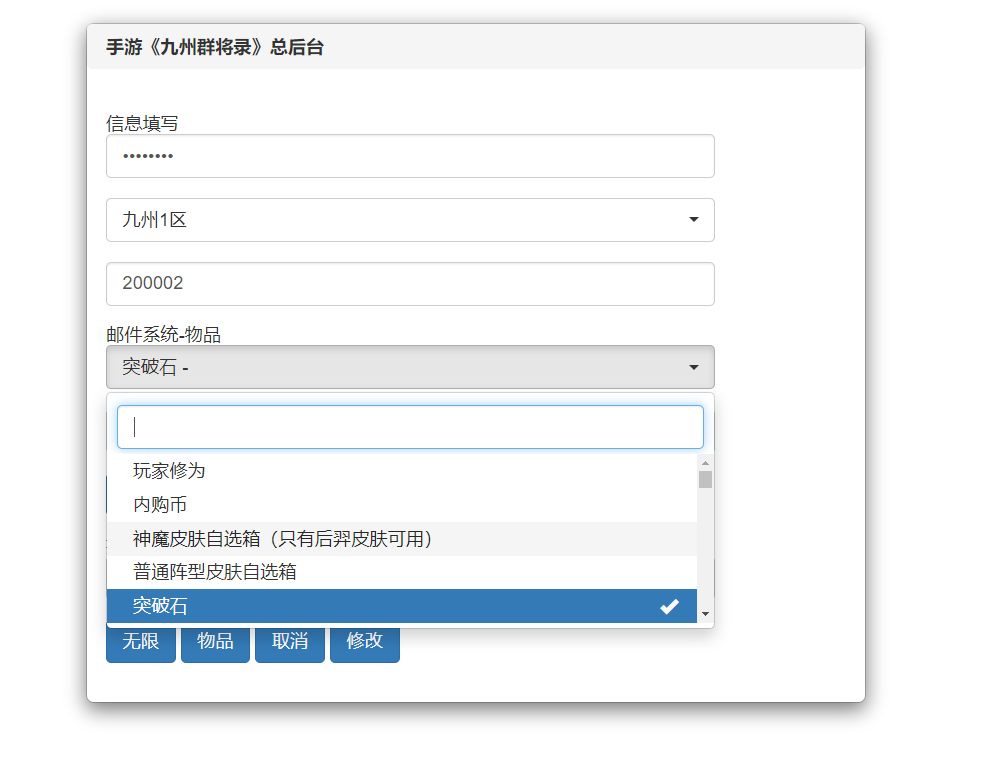Select 玩家修为 from the item list

pyautogui.click(x=170, y=470)
